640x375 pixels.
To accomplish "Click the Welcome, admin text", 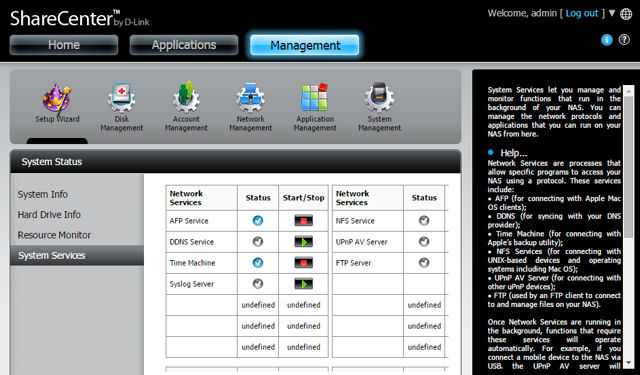I will [522, 13].
